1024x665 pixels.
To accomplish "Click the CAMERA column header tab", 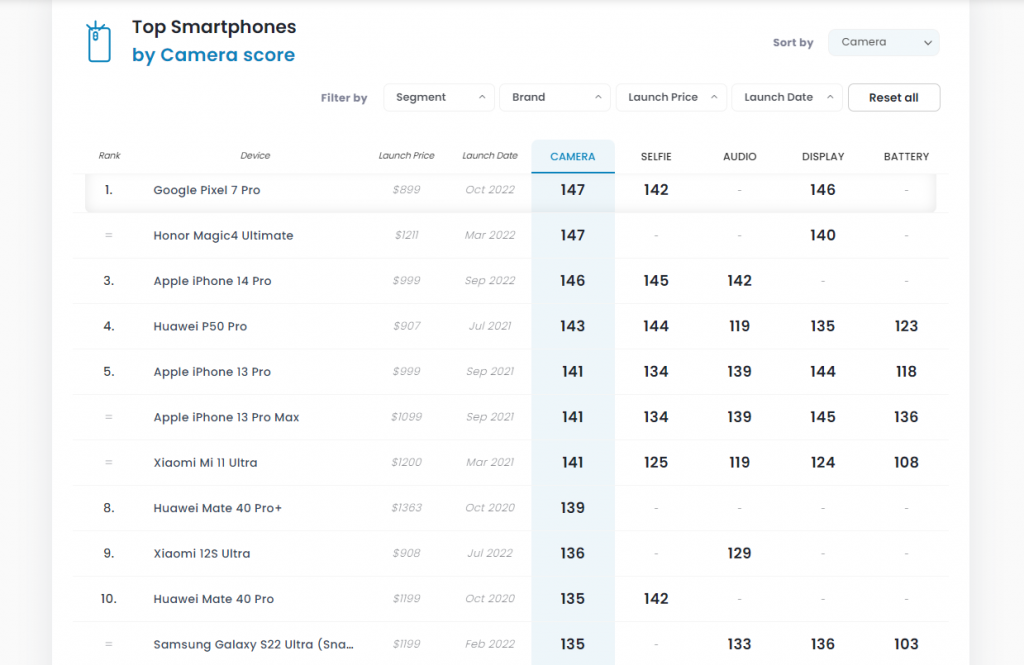I will pos(572,157).
